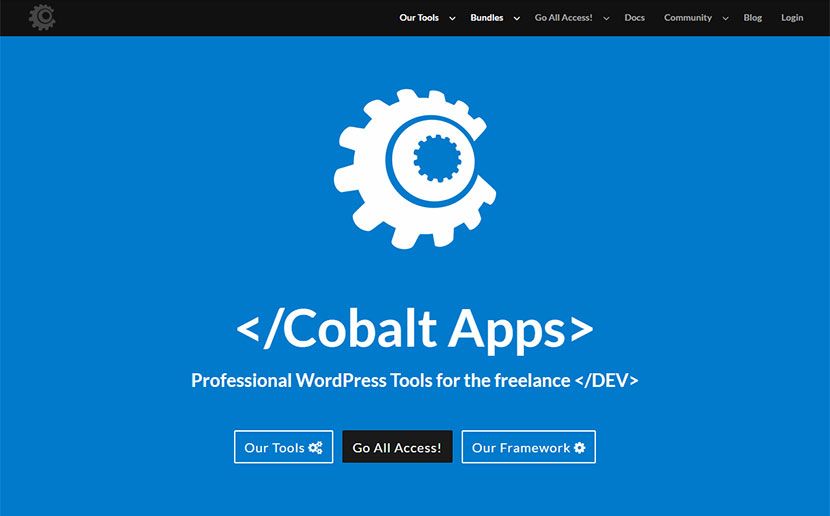Expand the Community dropdown chevron

[x=725, y=19]
